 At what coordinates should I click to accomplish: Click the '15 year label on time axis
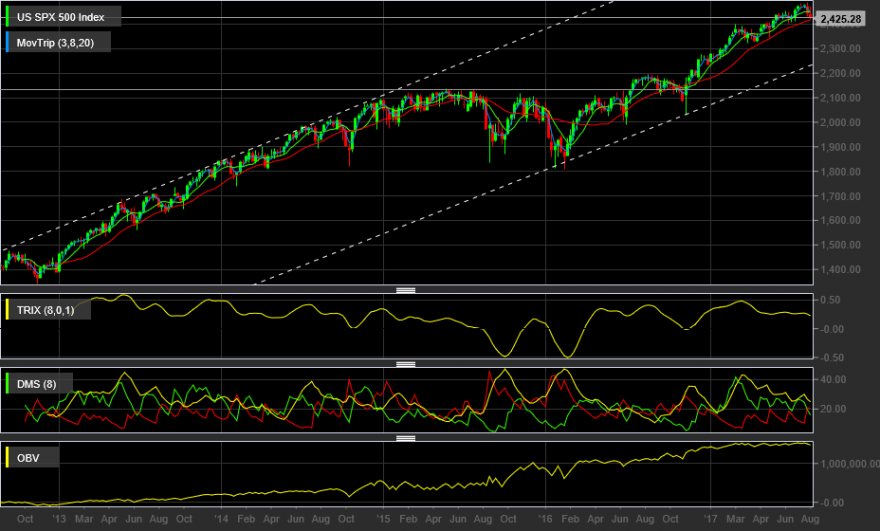383,519
